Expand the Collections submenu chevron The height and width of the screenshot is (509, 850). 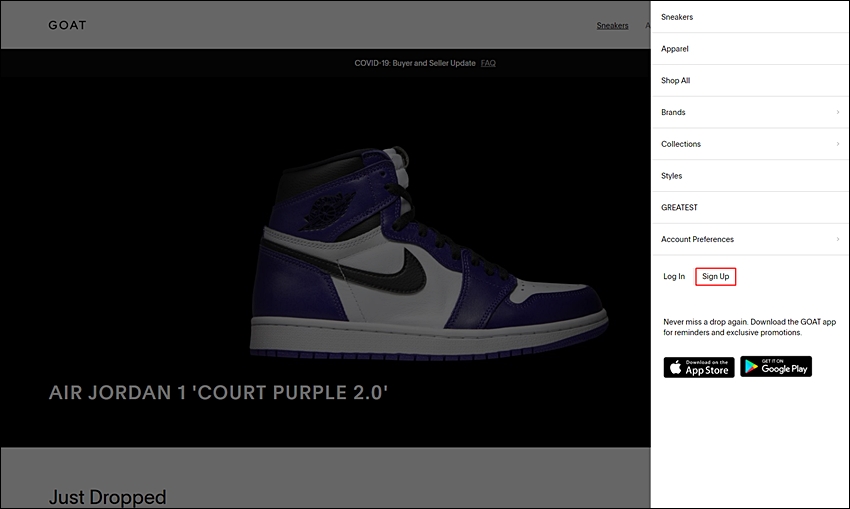[x=838, y=144]
